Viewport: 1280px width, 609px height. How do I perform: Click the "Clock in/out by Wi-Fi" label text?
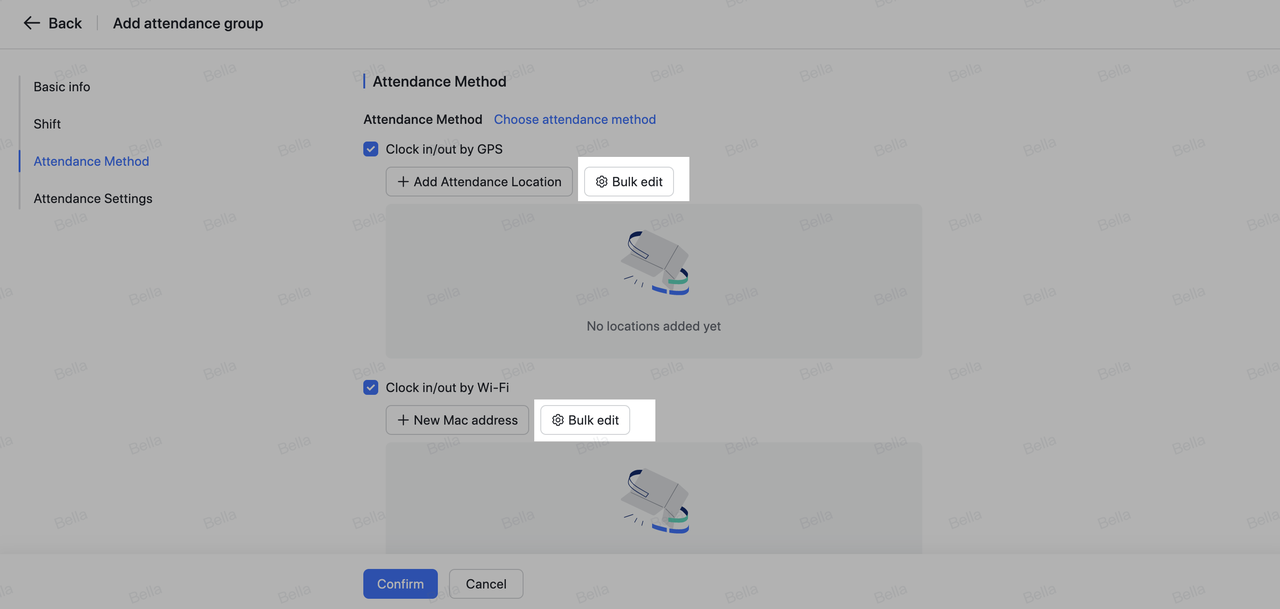click(x=447, y=387)
